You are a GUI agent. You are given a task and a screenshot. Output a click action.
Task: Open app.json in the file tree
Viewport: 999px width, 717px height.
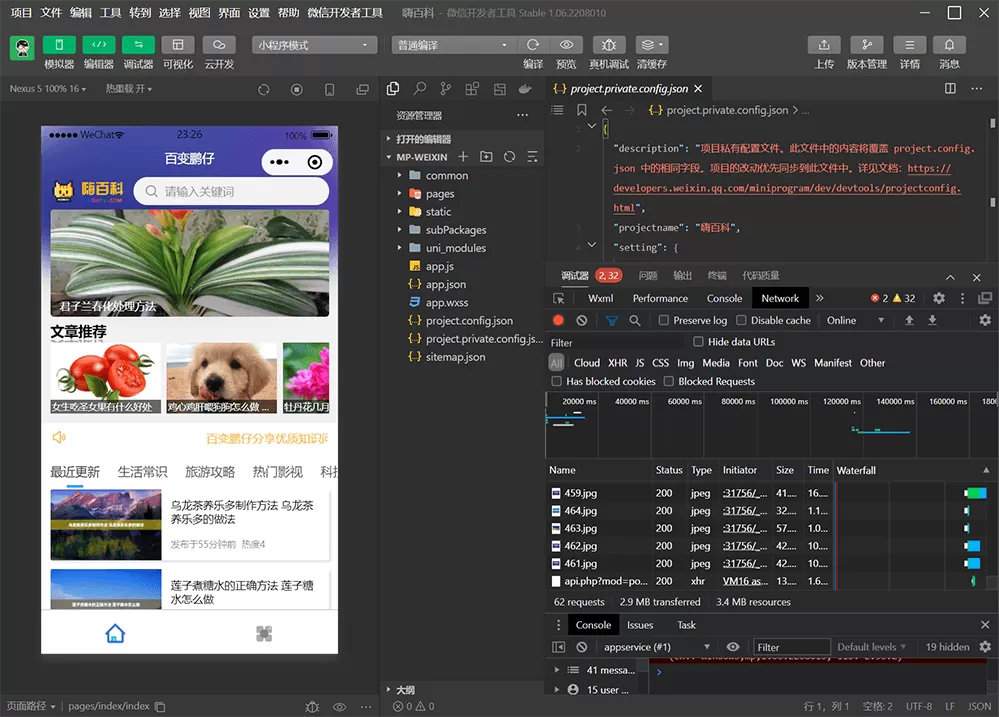[x=445, y=284]
